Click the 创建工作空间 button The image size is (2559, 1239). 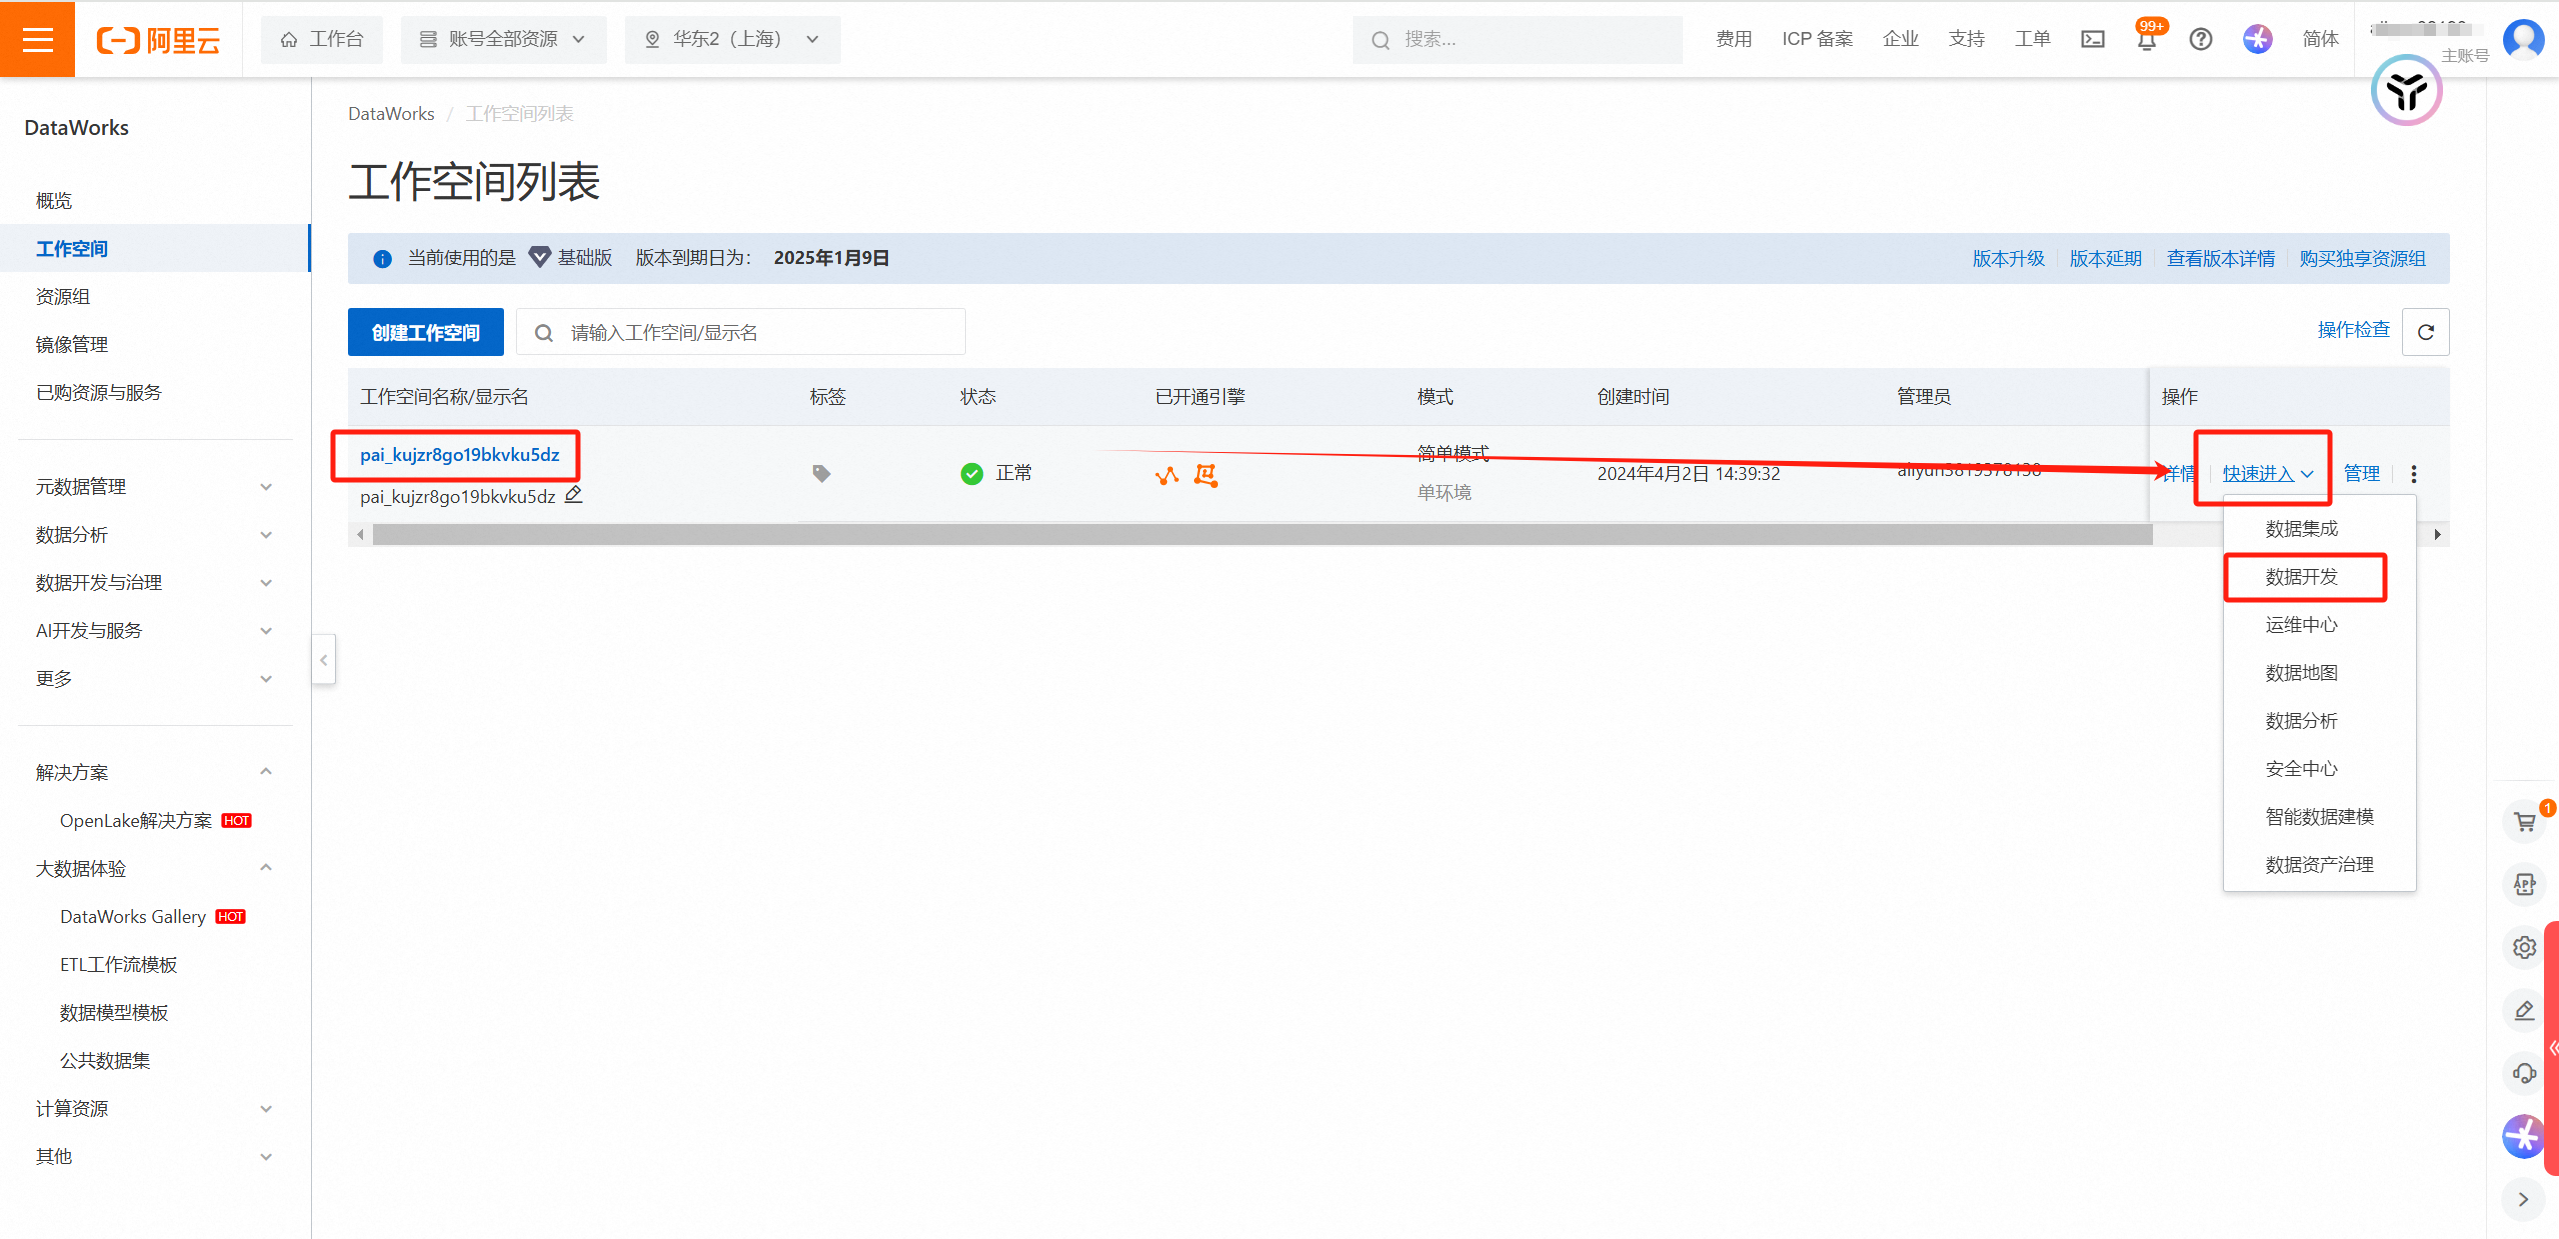tap(424, 331)
